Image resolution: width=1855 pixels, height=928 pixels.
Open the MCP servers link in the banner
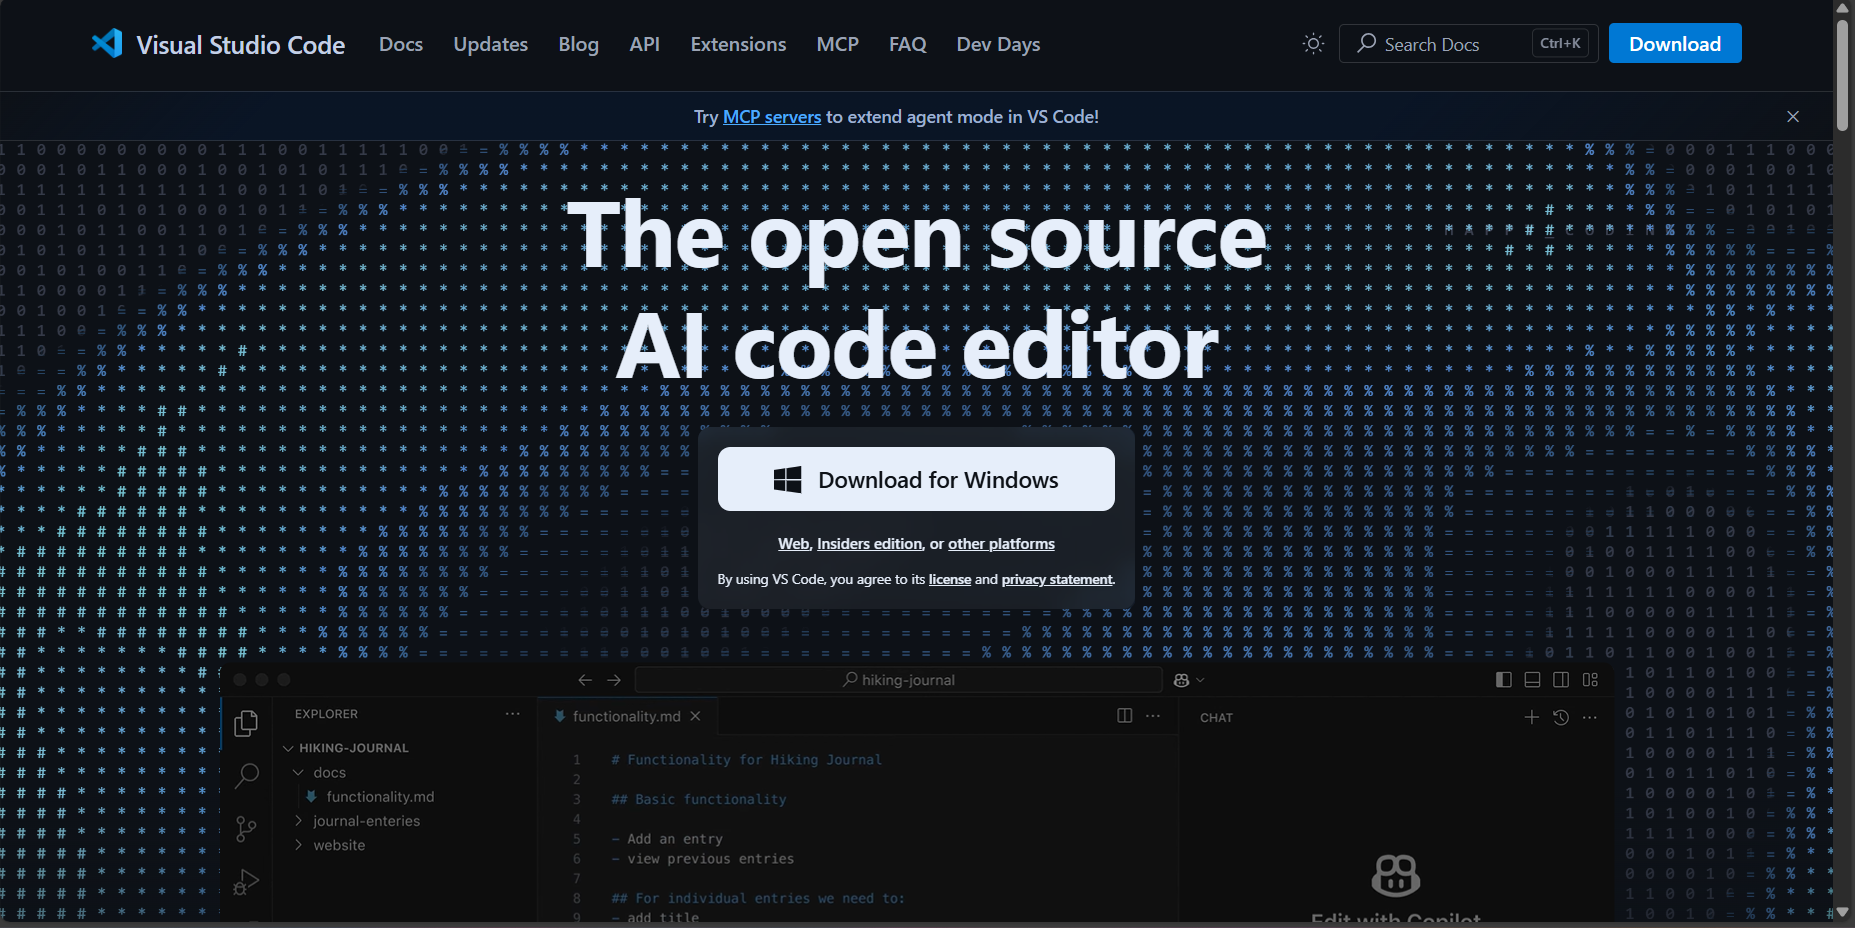771,116
